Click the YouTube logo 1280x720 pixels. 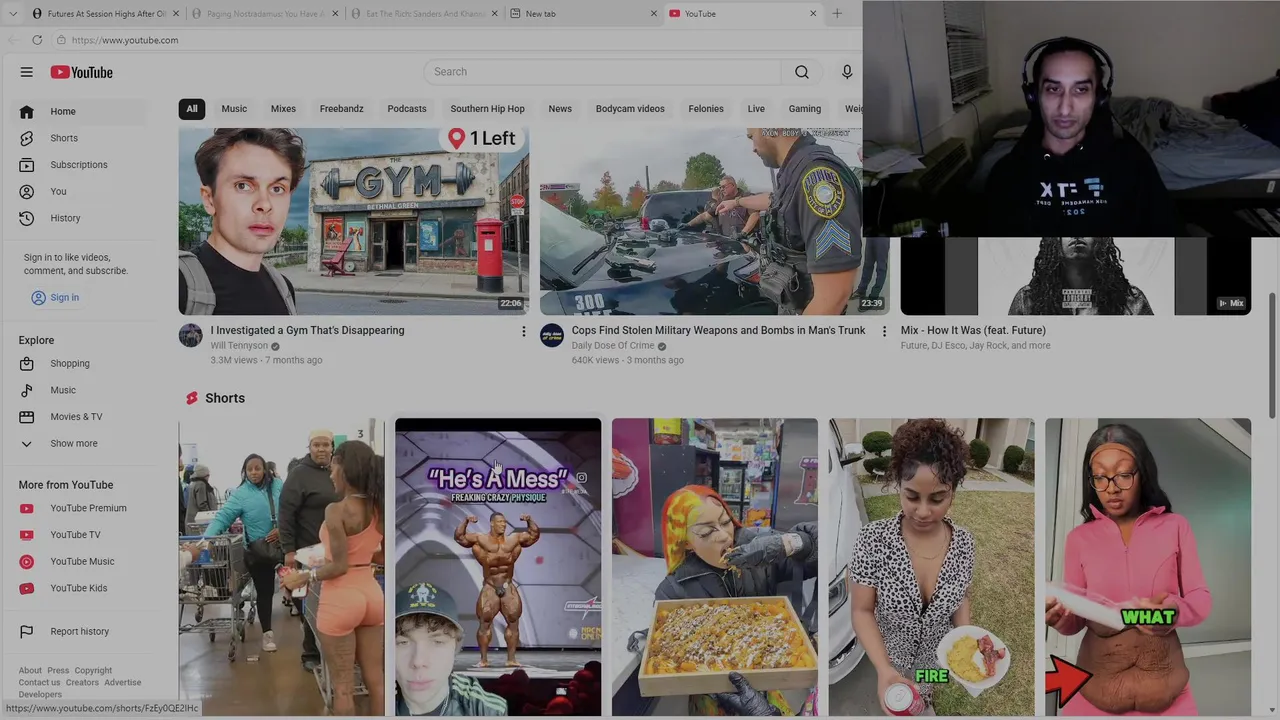pyautogui.click(x=82, y=72)
